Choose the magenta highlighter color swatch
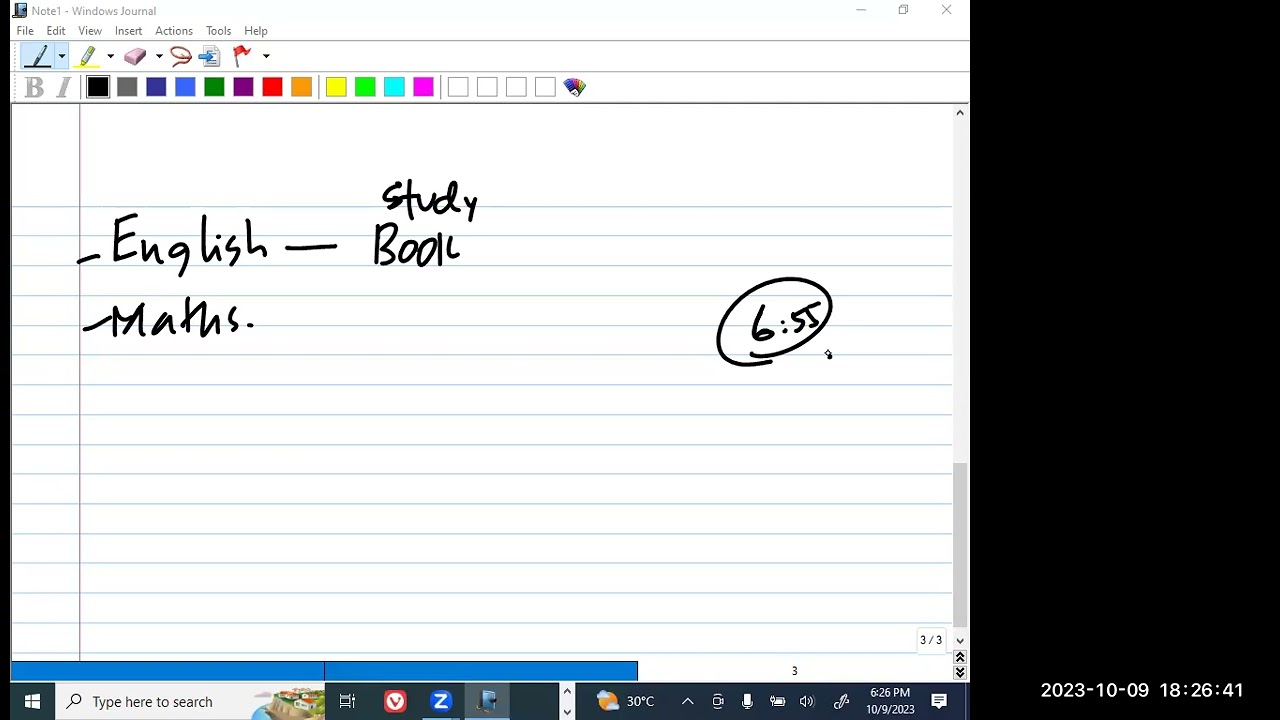The height and width of the screenshot is (720, 1280). (423, 88)
